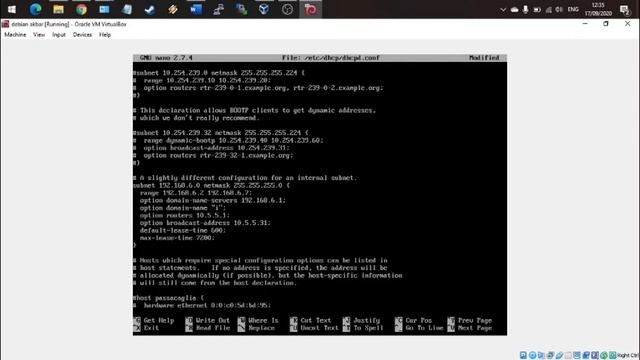The height and width of the screenshot is (360, 640).
Task: Click the VirtualBox audio status icon
Action: 541,355
